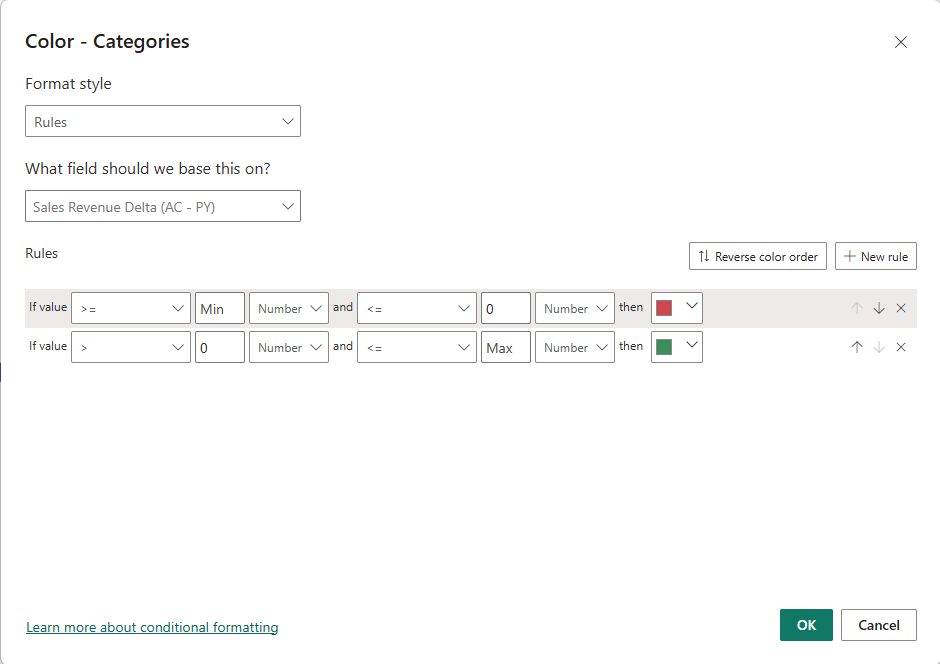The width and height of the screenshot is (940, 664).
Task: Click the Min value input field
Action: click(x=219, y=309)
